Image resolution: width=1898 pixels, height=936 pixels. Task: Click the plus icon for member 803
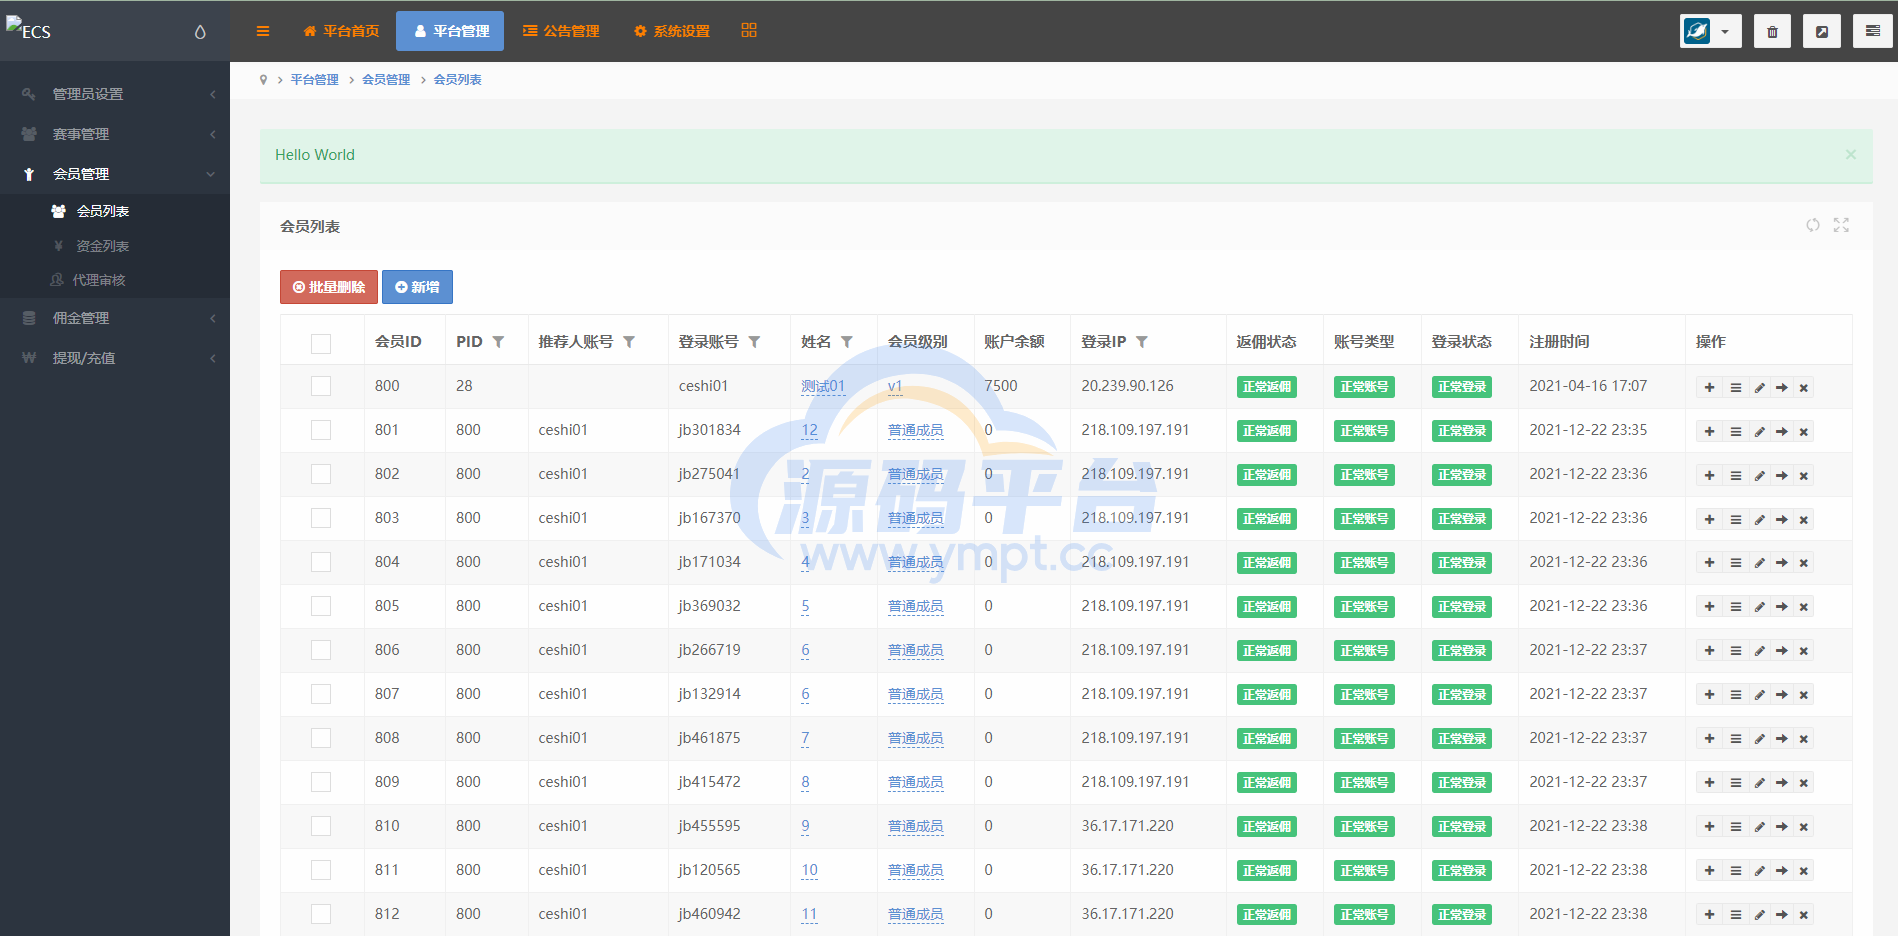[1709, 520]
